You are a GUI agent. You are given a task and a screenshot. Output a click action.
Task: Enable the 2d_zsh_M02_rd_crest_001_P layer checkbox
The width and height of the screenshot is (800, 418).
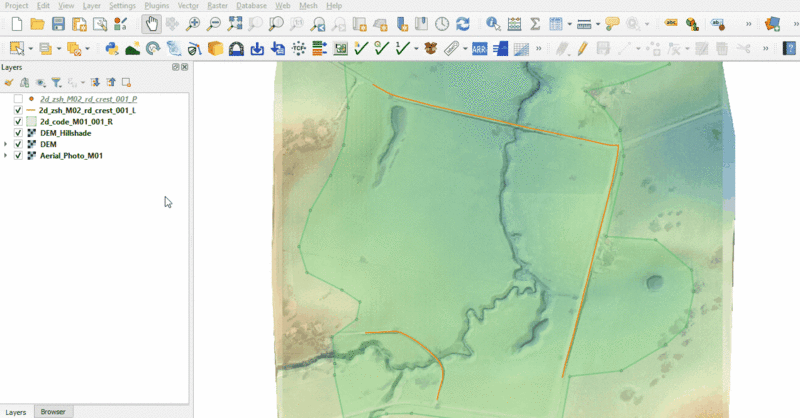[18, 100]
